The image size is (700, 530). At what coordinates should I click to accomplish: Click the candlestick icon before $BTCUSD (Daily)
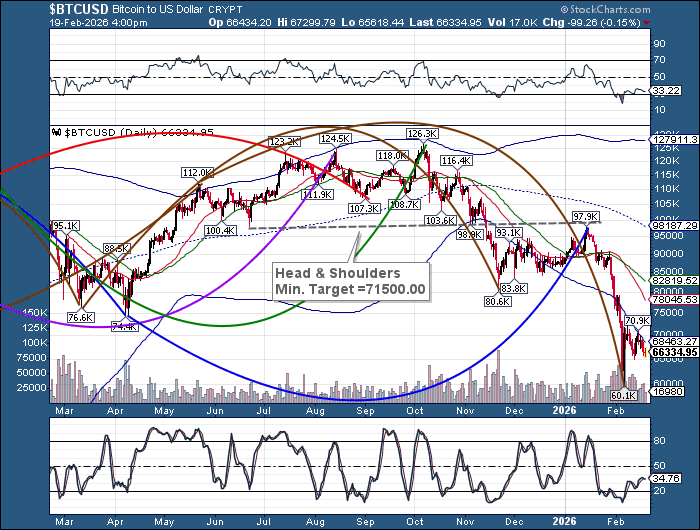click(x=56, y=131)
